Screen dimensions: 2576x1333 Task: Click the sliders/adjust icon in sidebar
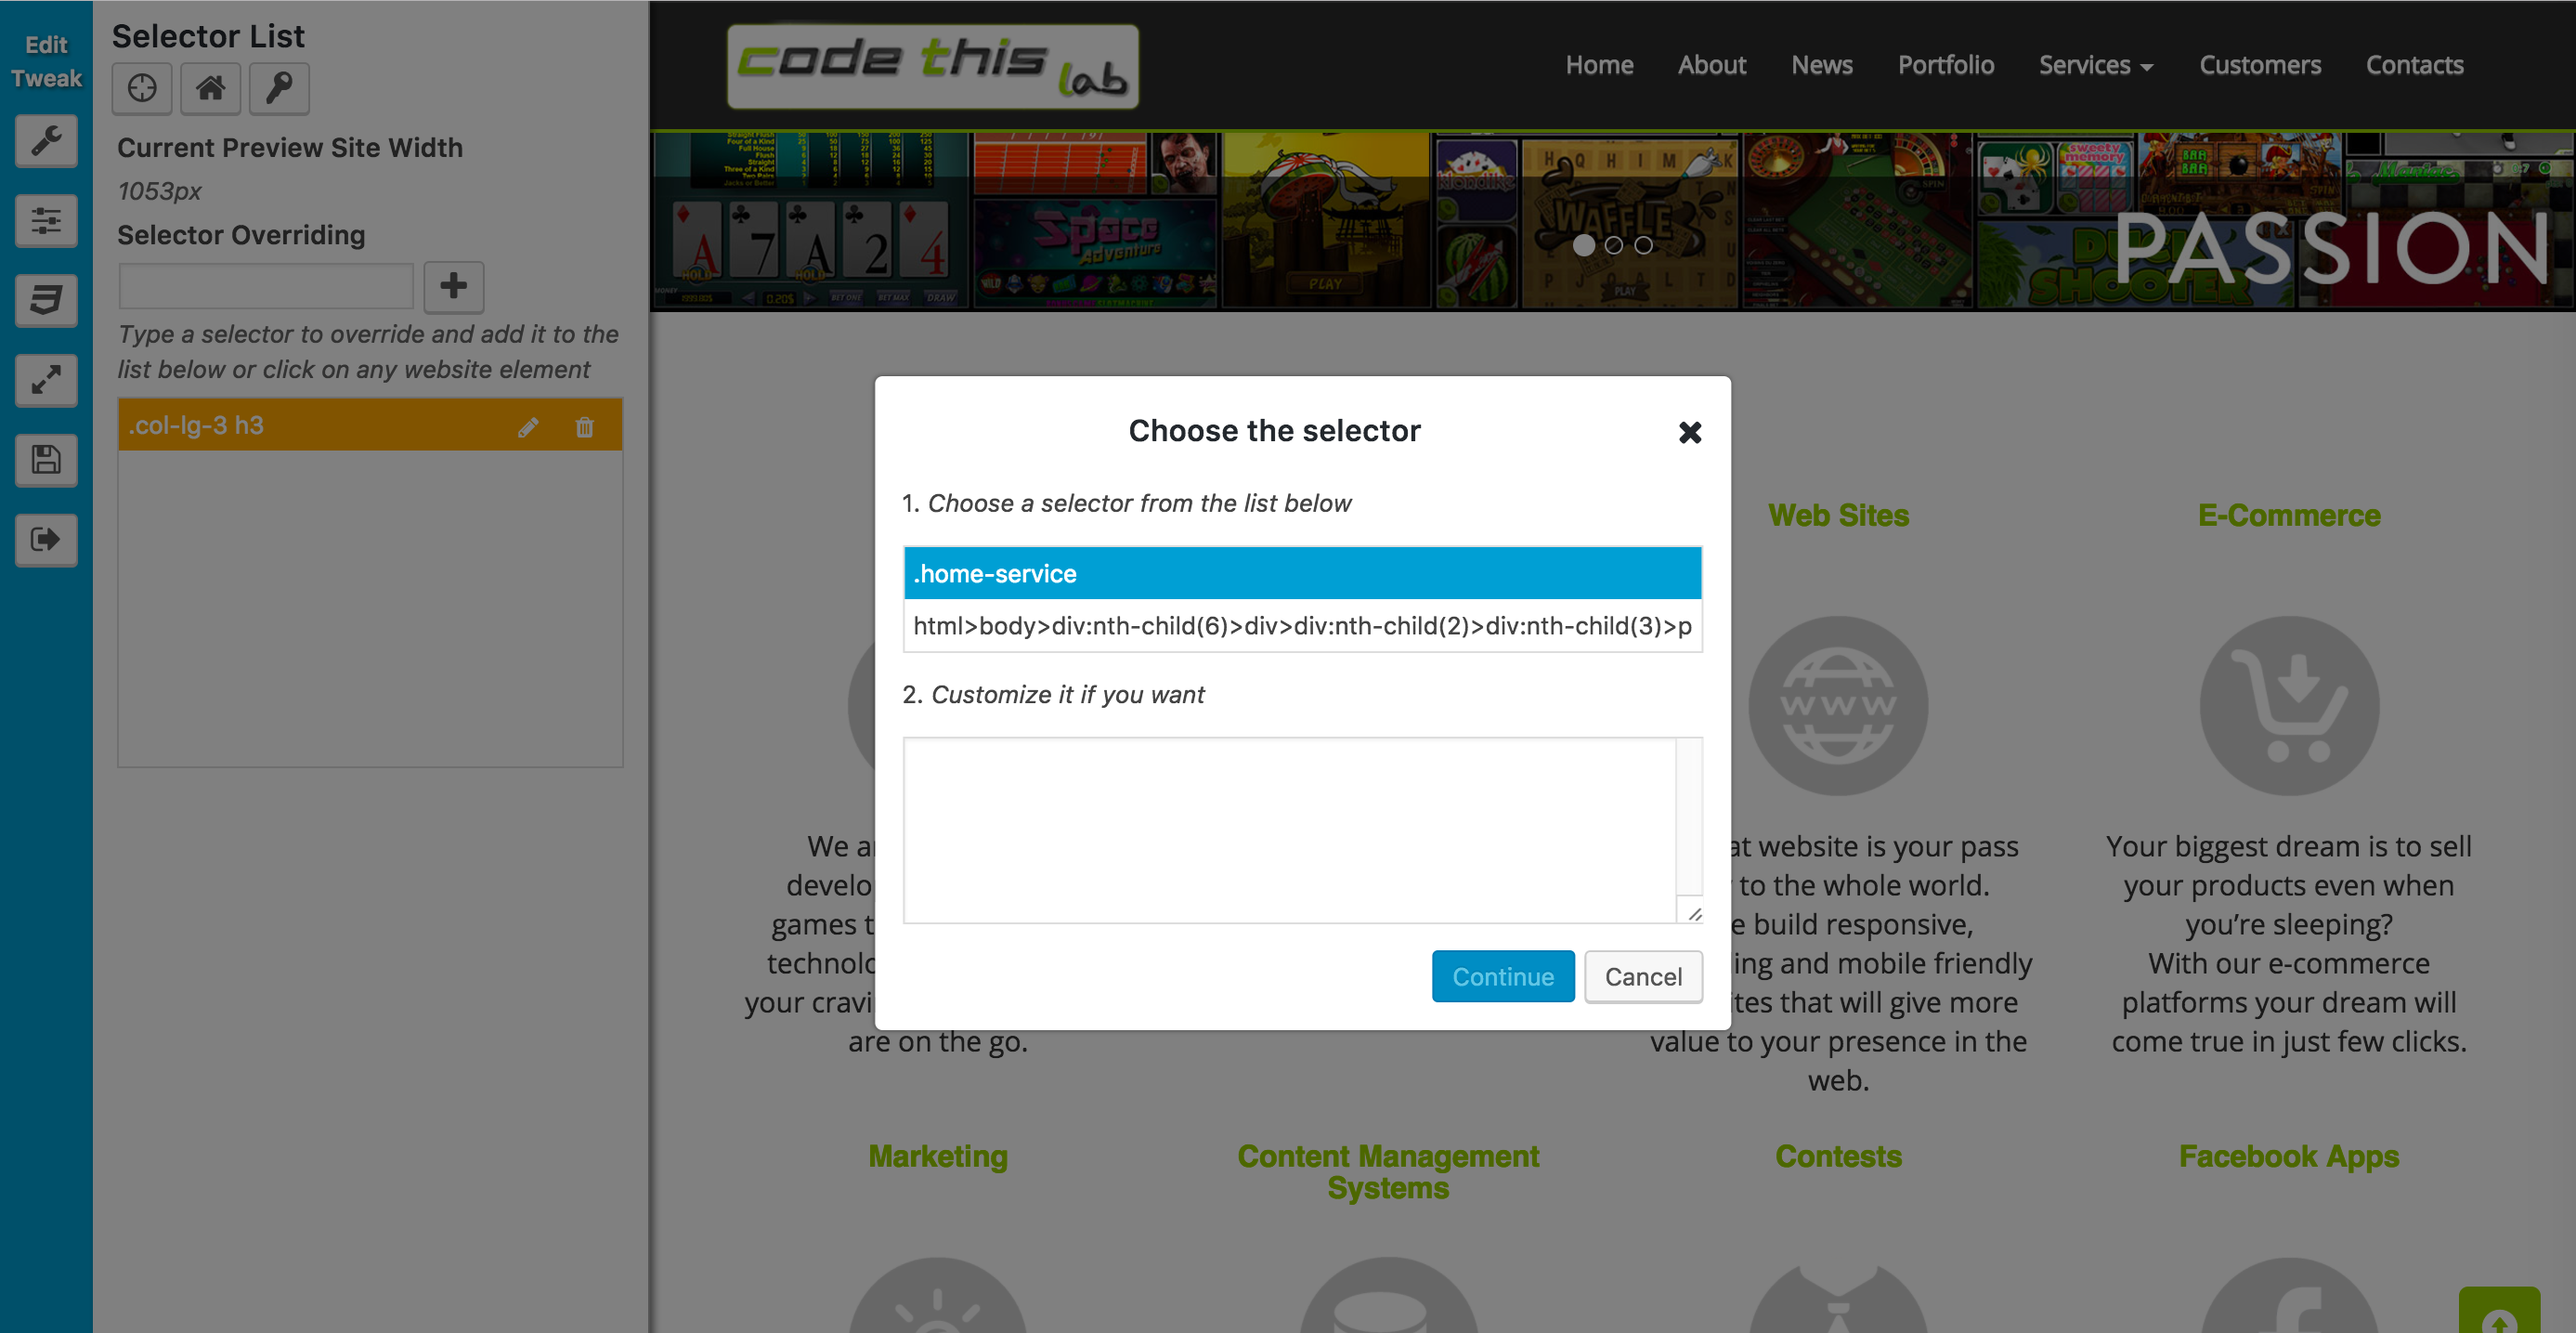tap(46, 219)
